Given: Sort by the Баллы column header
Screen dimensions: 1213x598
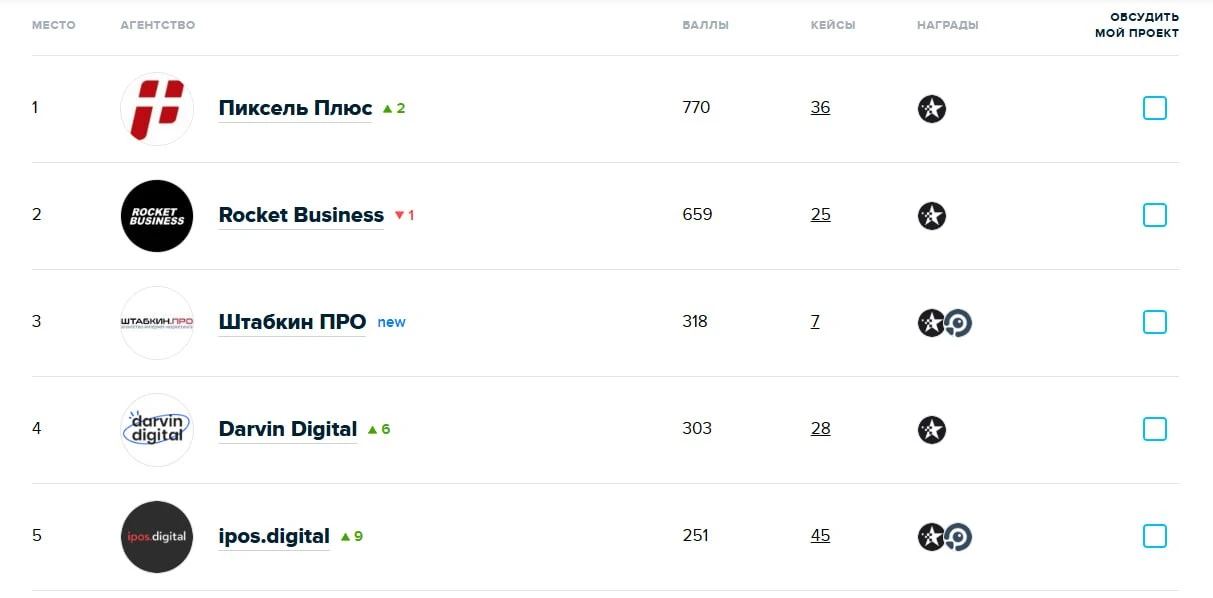Looking at the screenshot, I should coord(706,25).
